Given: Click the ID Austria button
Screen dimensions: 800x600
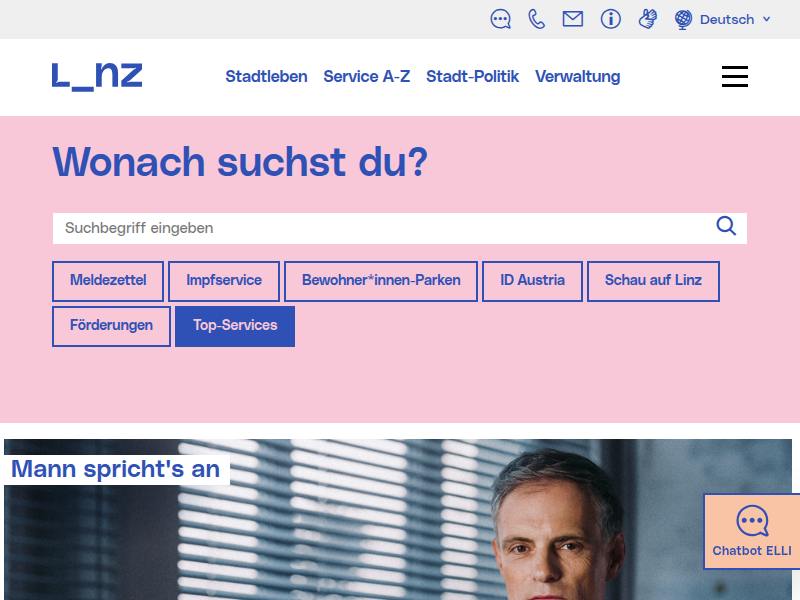Looking at the screenshot, I should coord(532,281).
